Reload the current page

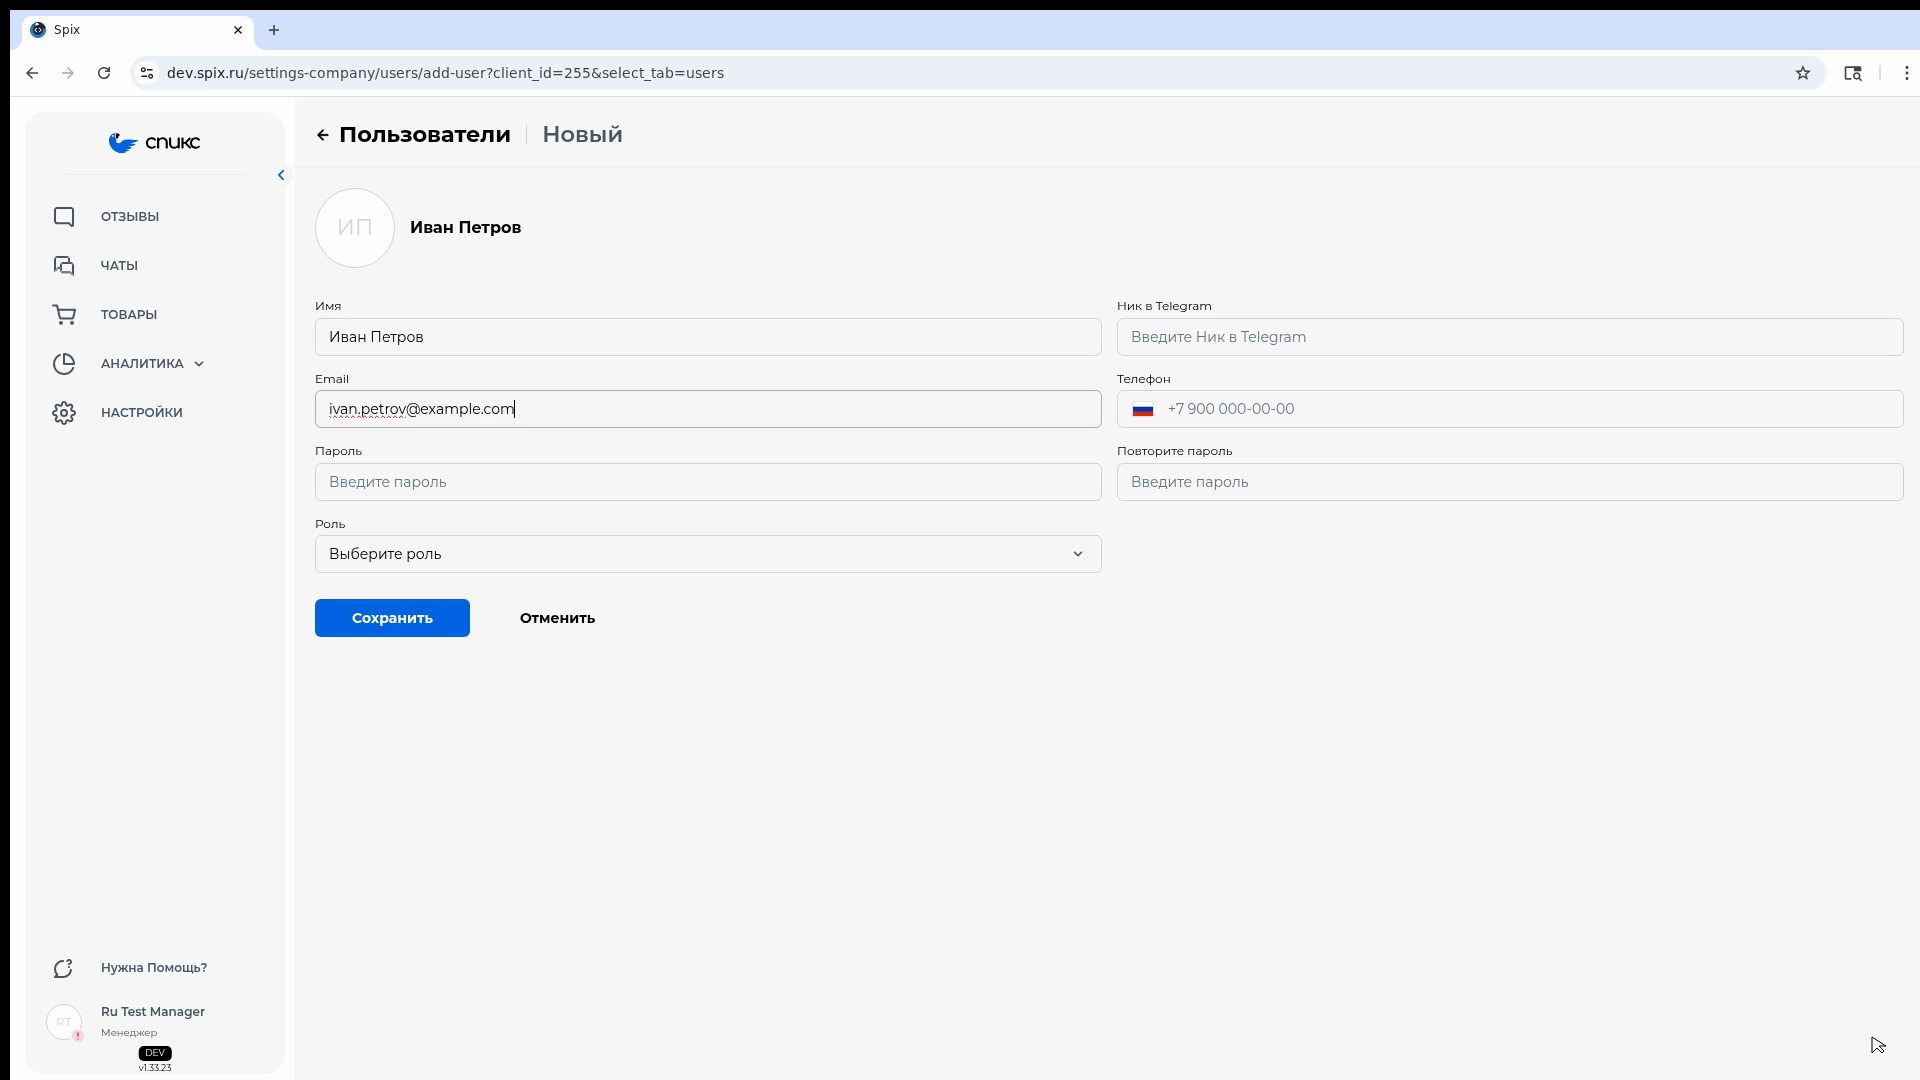[104, 73]
